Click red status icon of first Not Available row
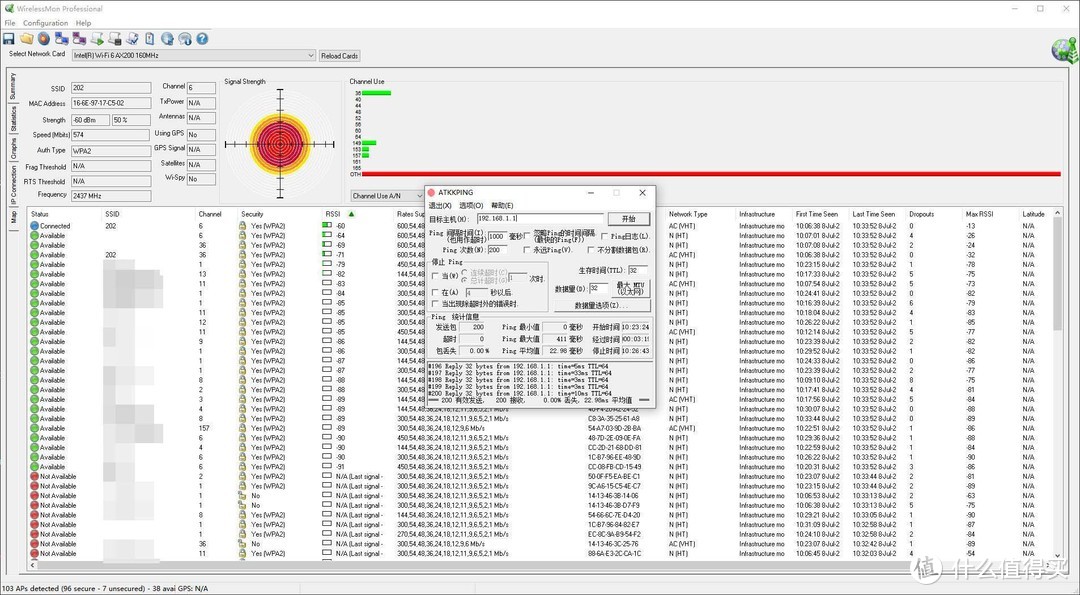The height and width of the screenshot is (595, 1080). [x=34, y=477]
